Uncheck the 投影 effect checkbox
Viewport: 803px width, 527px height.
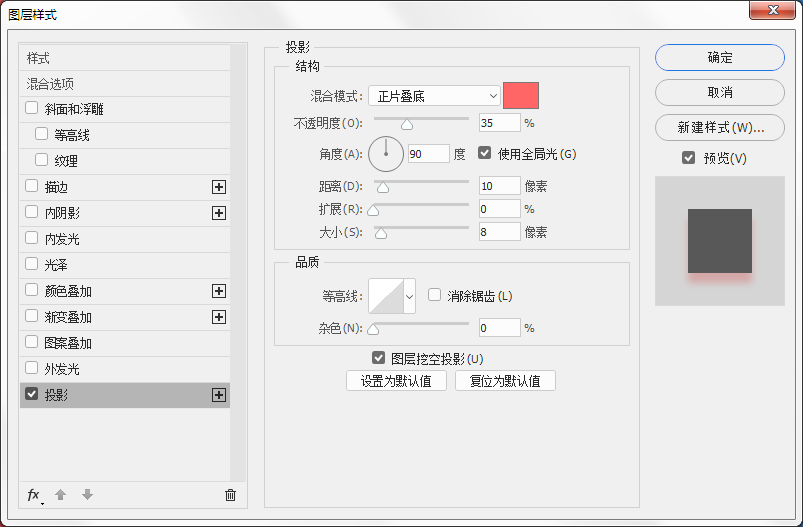pyautogui.click(x=32, y=394)
